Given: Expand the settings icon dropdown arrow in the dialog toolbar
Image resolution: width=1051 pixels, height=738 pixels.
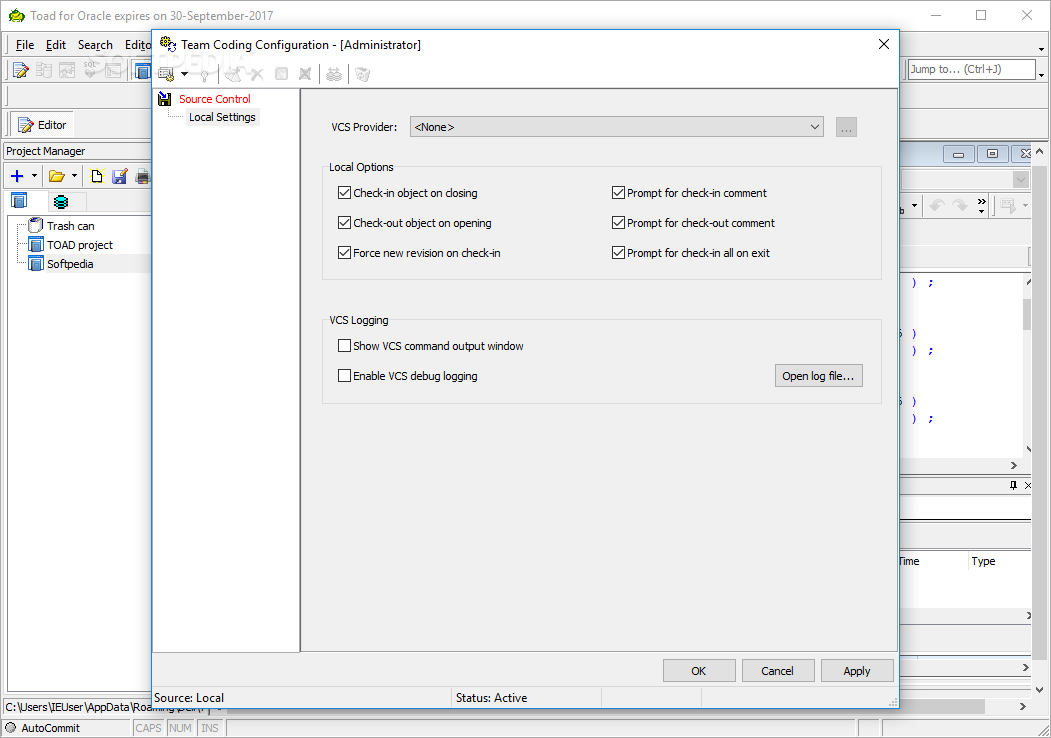Looking at the screenshot, I should [x=184, y=74].
